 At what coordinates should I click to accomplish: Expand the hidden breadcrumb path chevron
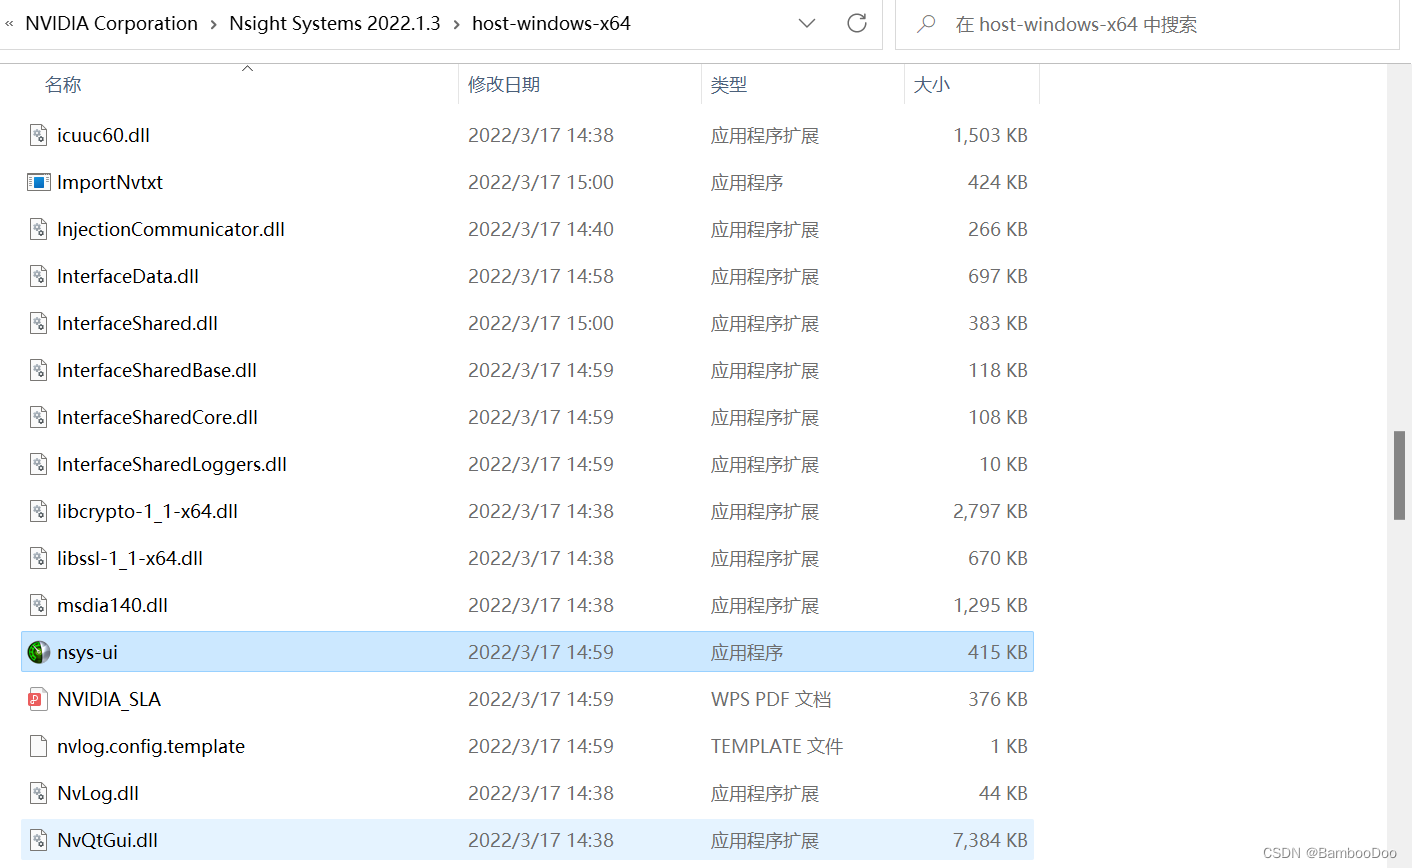click(x=9, y=23)
